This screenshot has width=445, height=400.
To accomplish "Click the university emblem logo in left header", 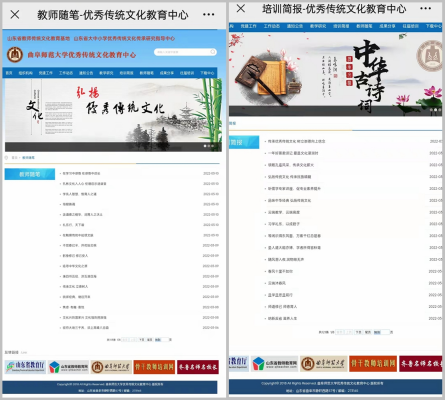I will pyautogui.click(x=15, y=55).
